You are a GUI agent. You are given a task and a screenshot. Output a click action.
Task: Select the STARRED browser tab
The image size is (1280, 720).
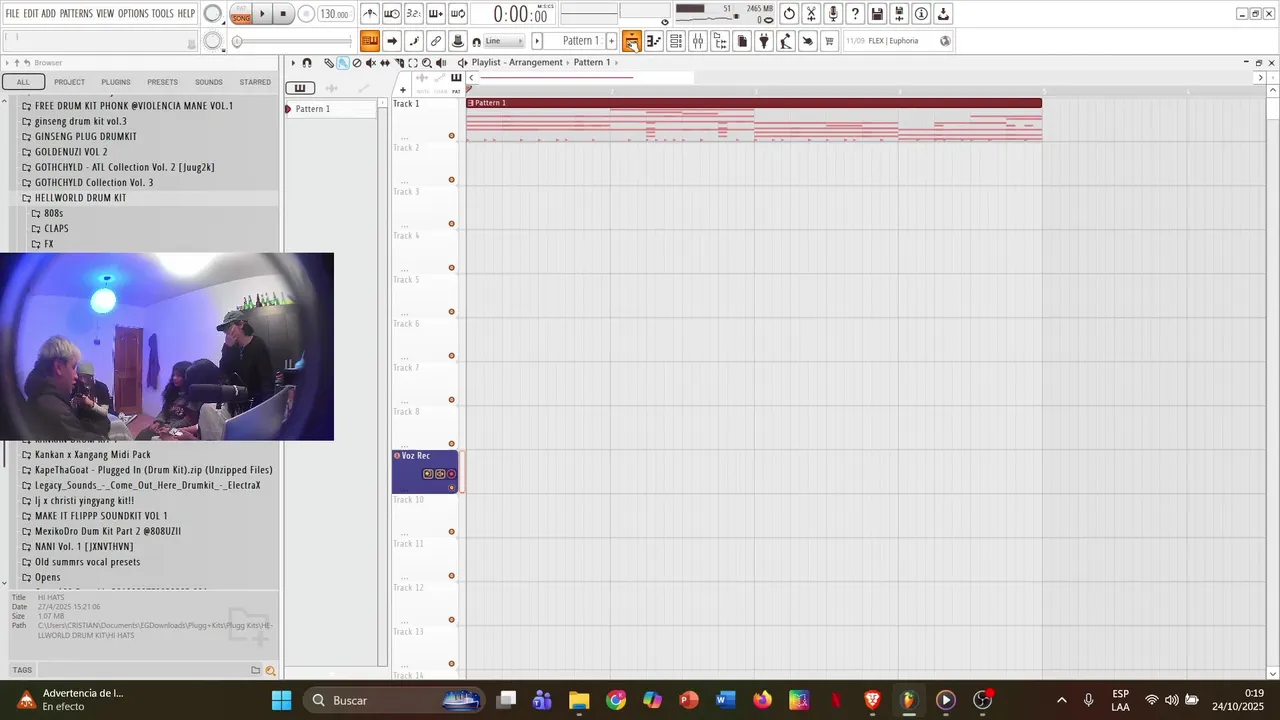255,82
